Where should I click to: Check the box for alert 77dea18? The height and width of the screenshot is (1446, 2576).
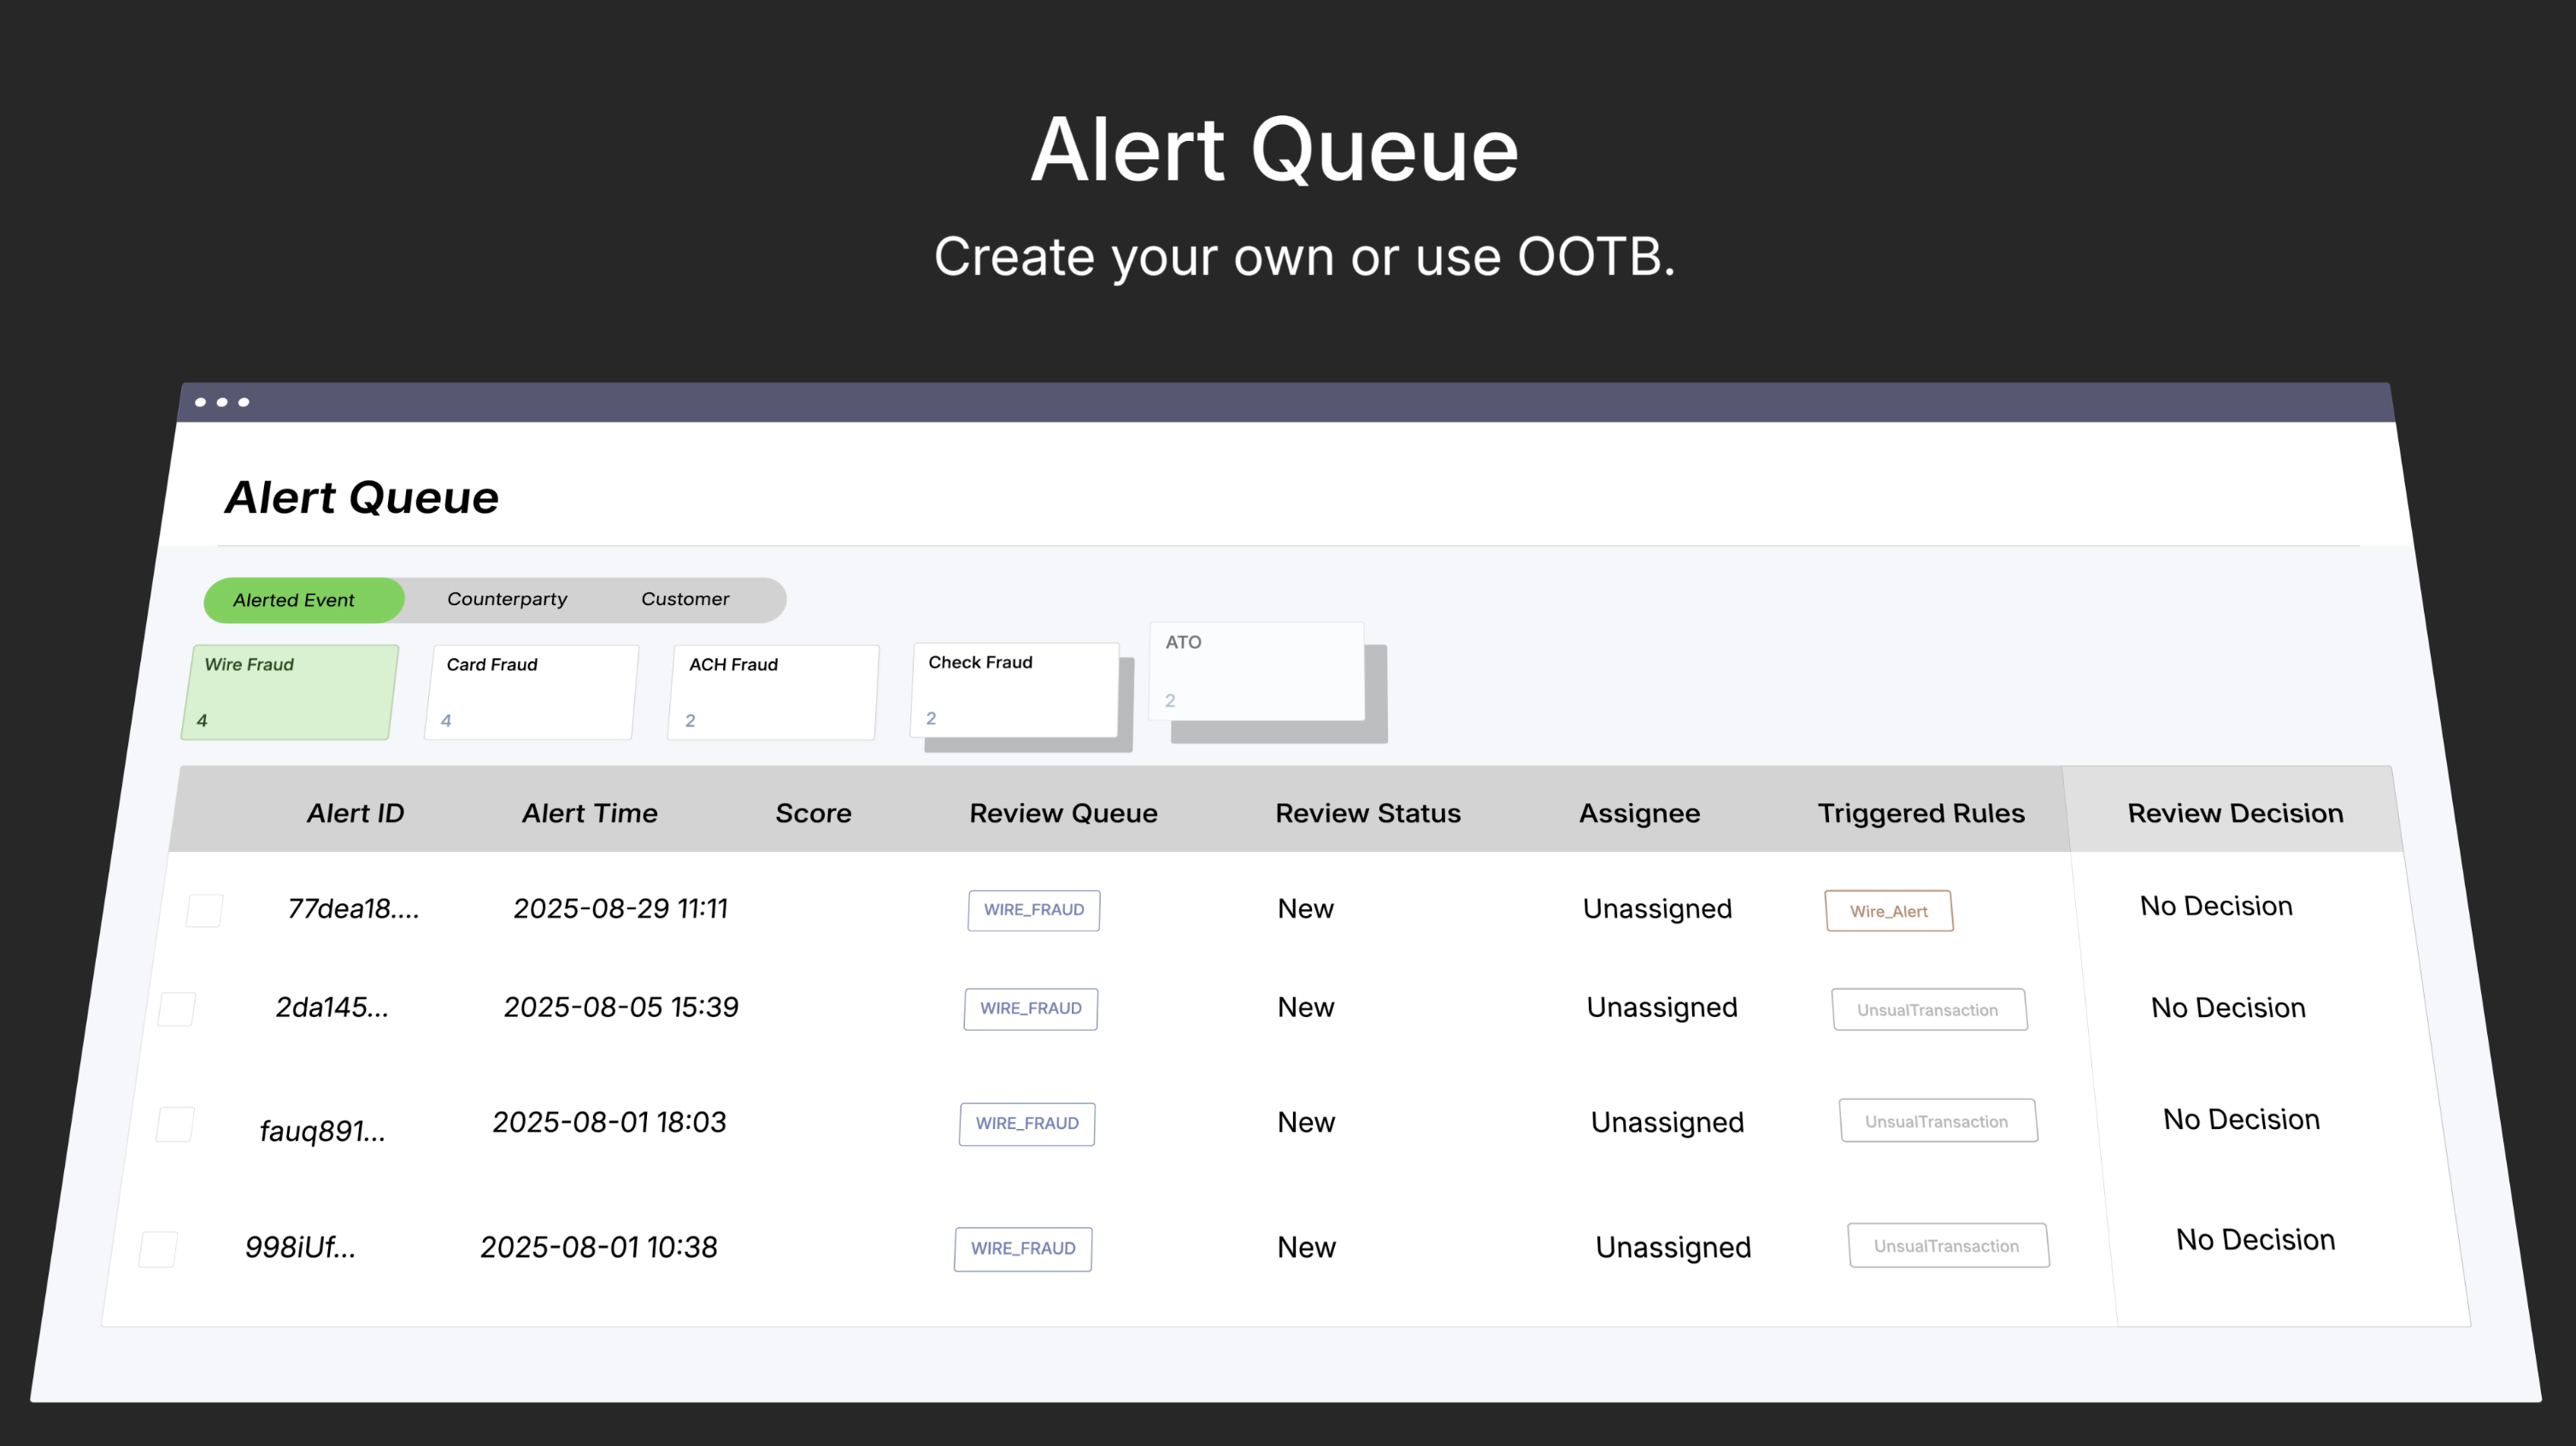[x=204, y=910]
